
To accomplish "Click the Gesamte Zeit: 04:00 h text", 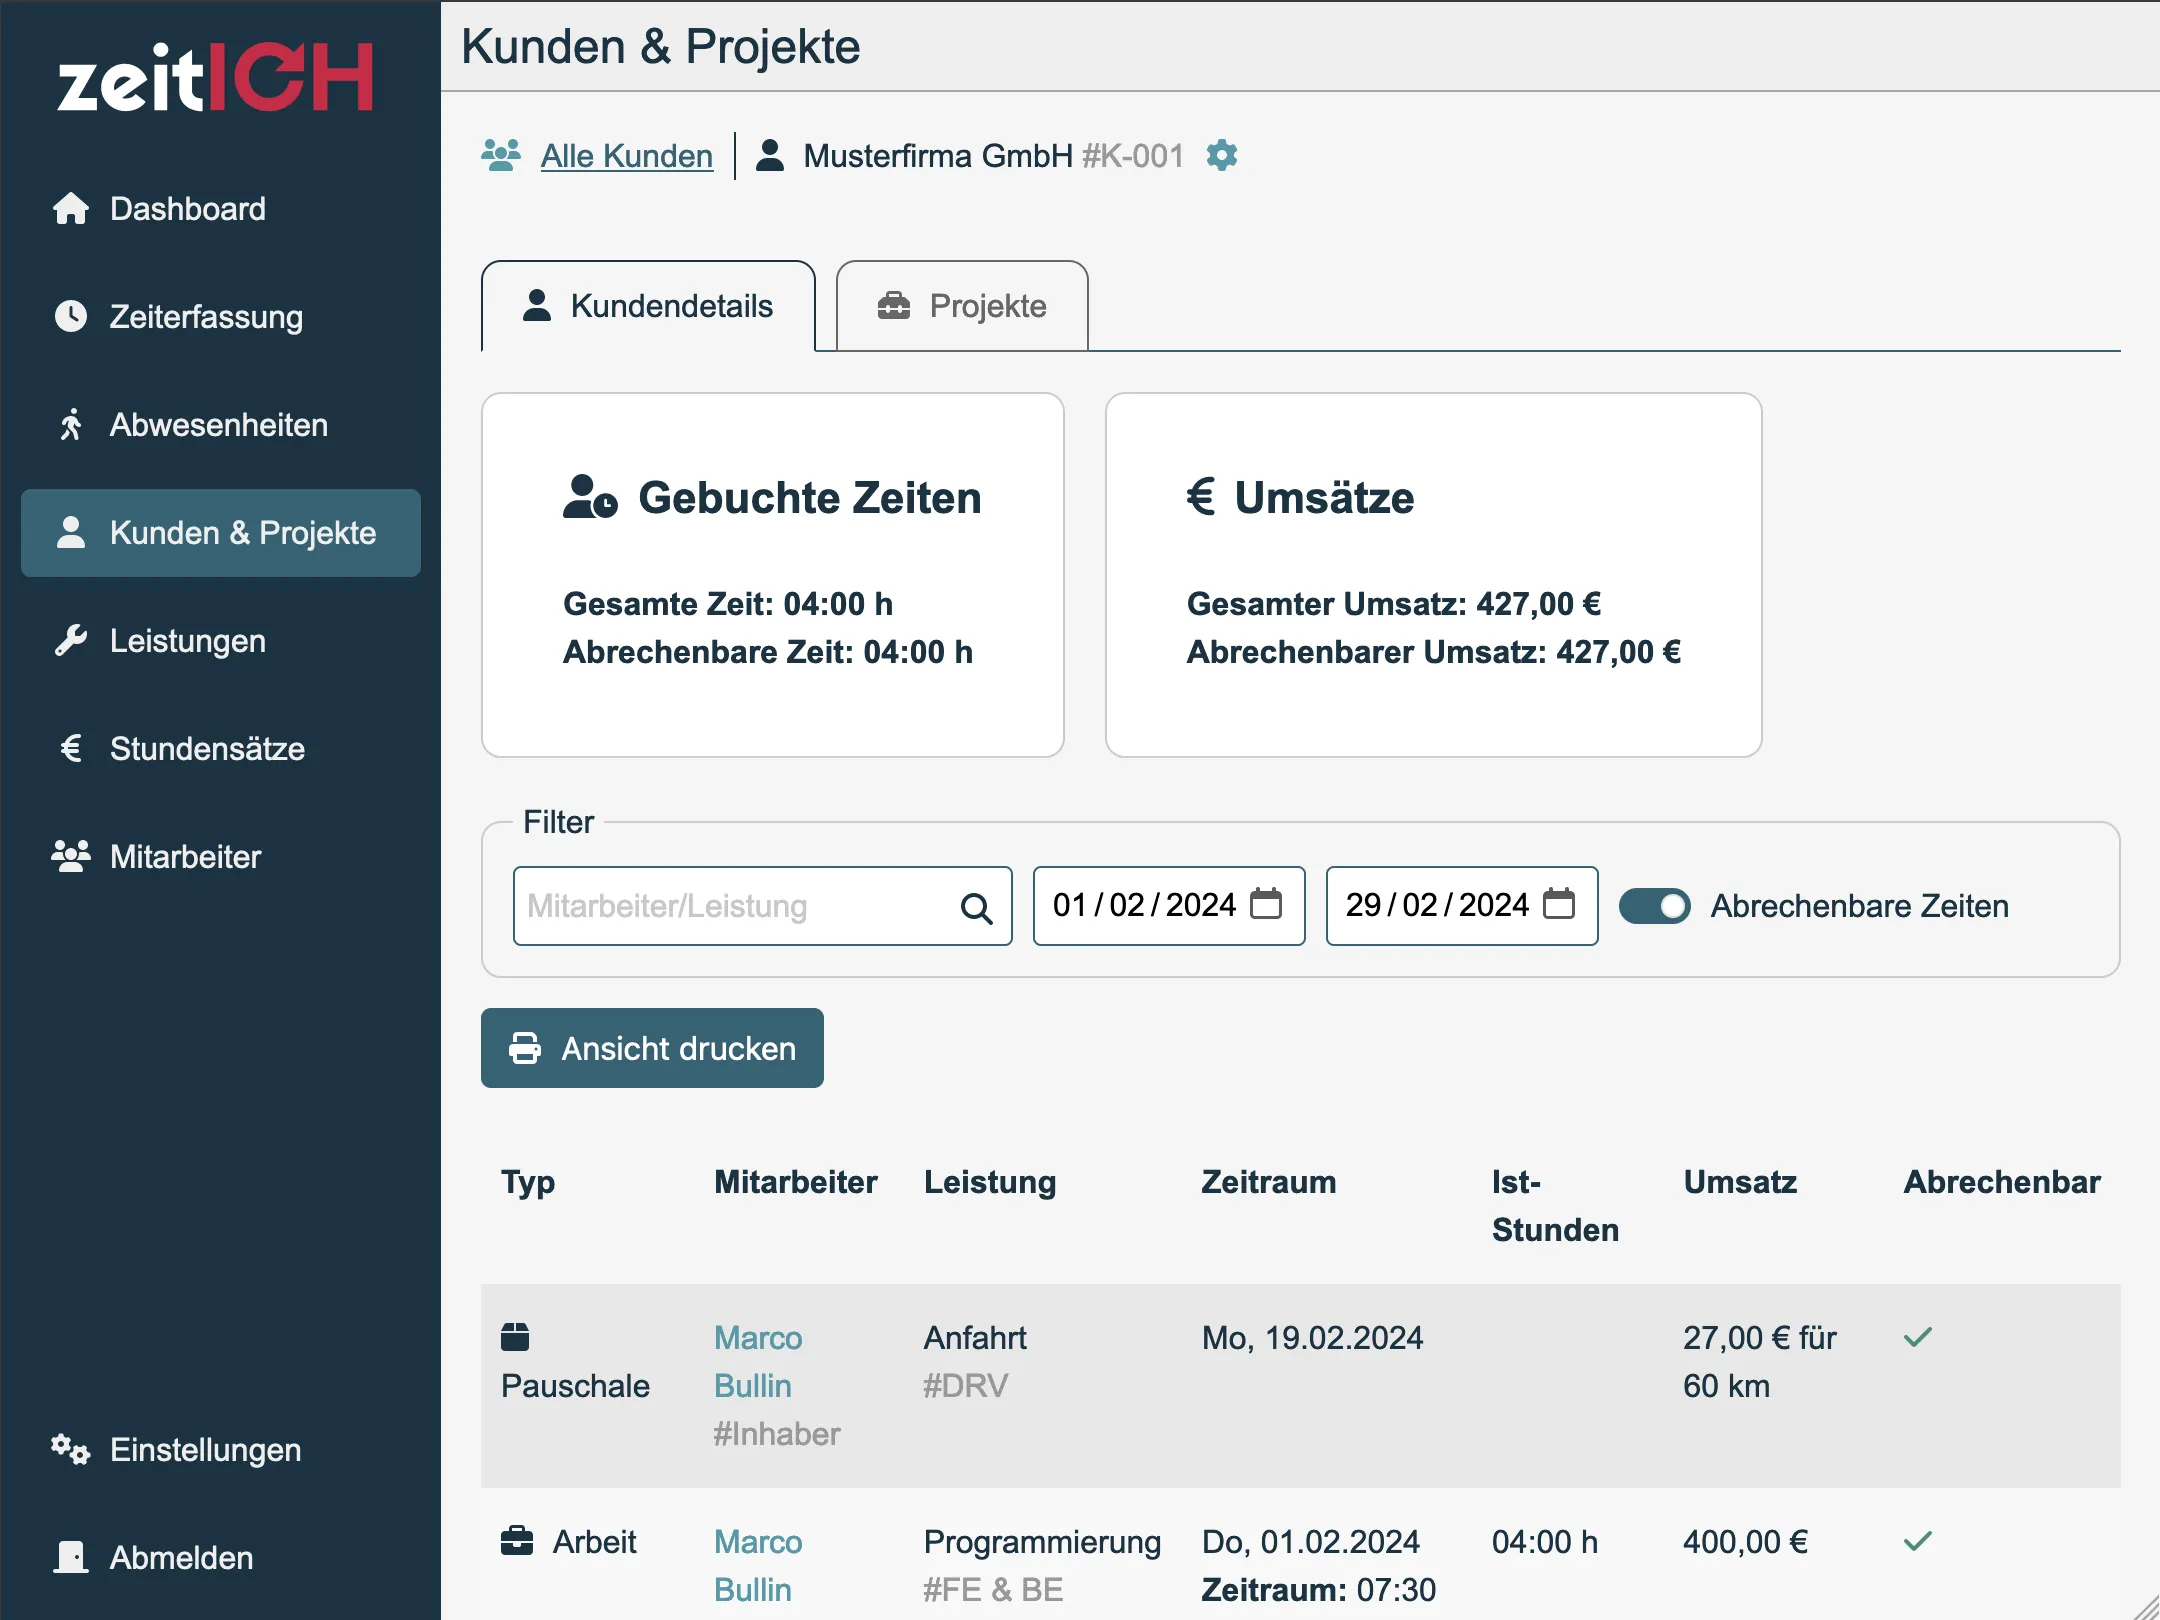I will click(x=728, y=604).
